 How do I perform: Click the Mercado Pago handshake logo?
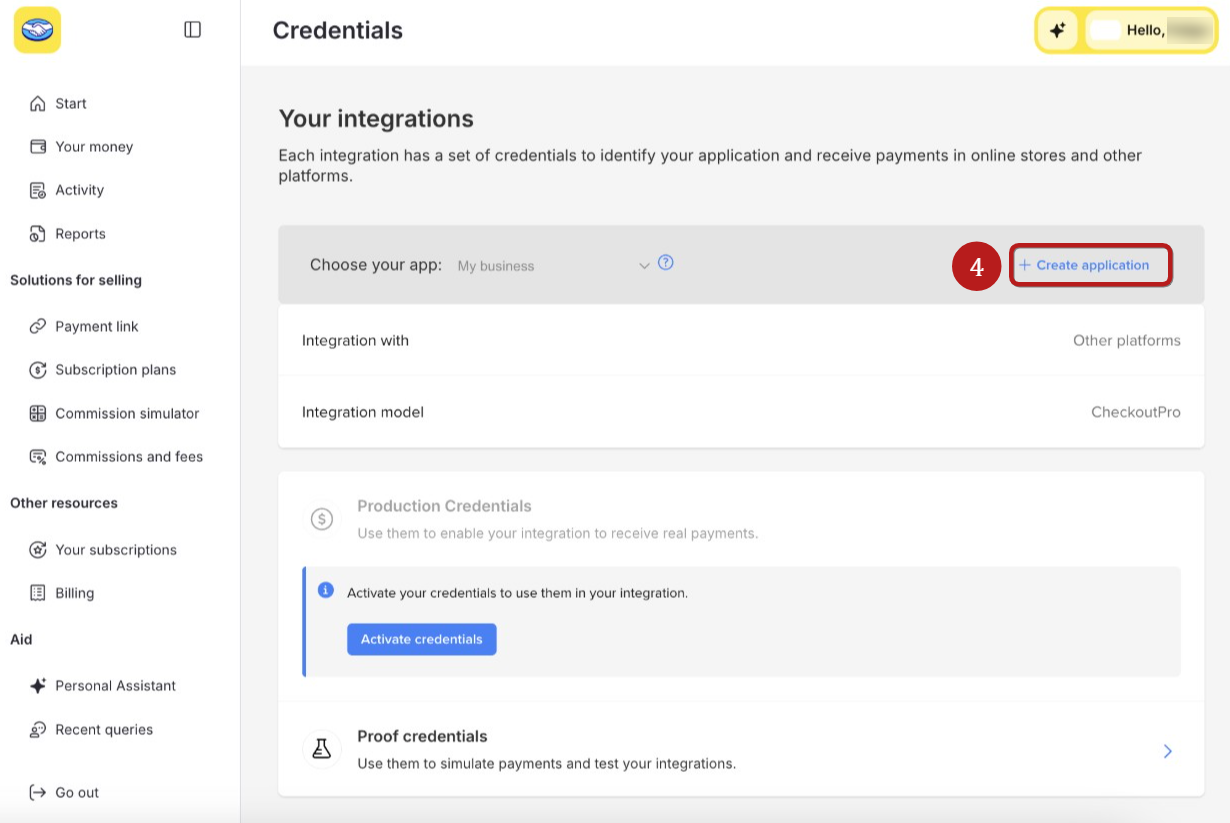(37, 30)
